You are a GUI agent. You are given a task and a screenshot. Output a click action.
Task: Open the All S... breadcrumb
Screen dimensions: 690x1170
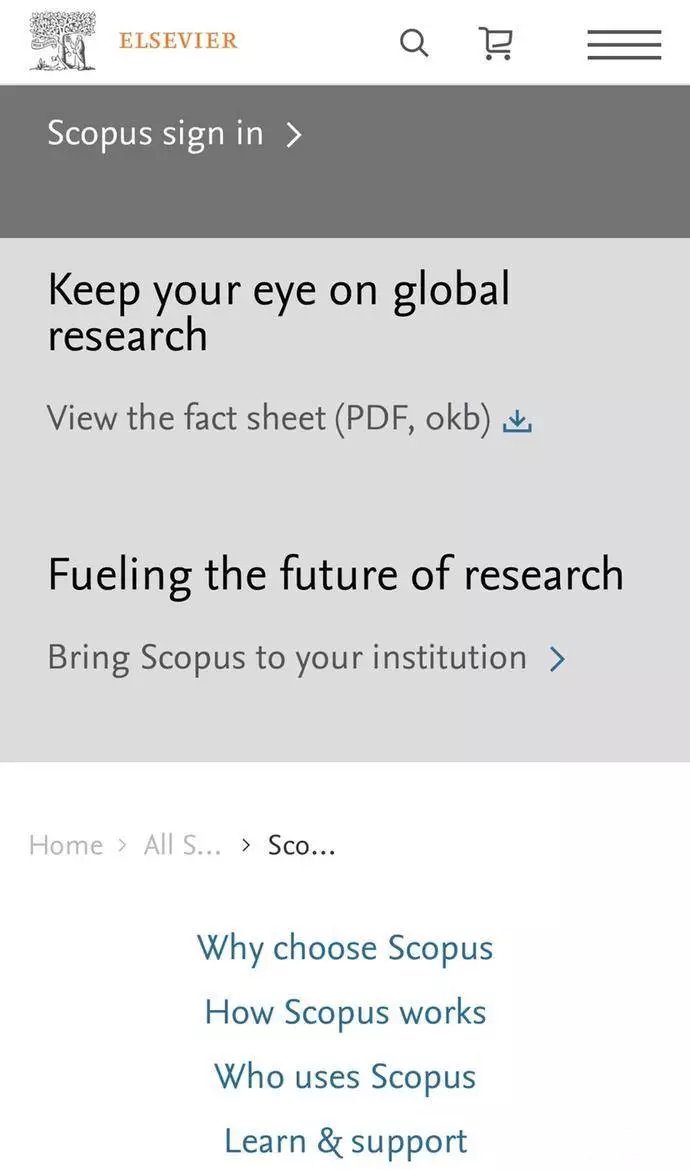[183, 845]
